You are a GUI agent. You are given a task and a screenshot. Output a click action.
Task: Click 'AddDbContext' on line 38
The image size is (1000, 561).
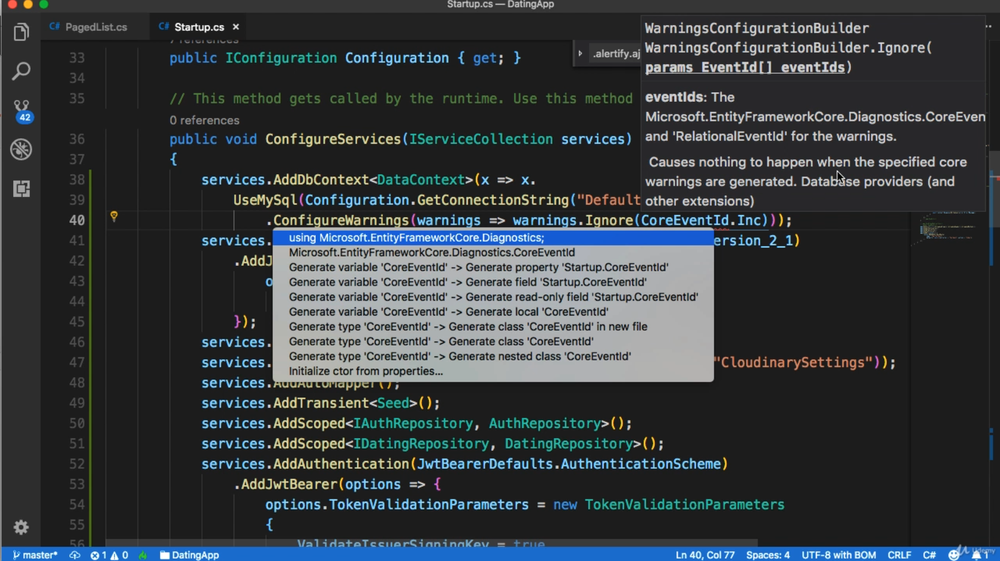click(x=321, y=180)
